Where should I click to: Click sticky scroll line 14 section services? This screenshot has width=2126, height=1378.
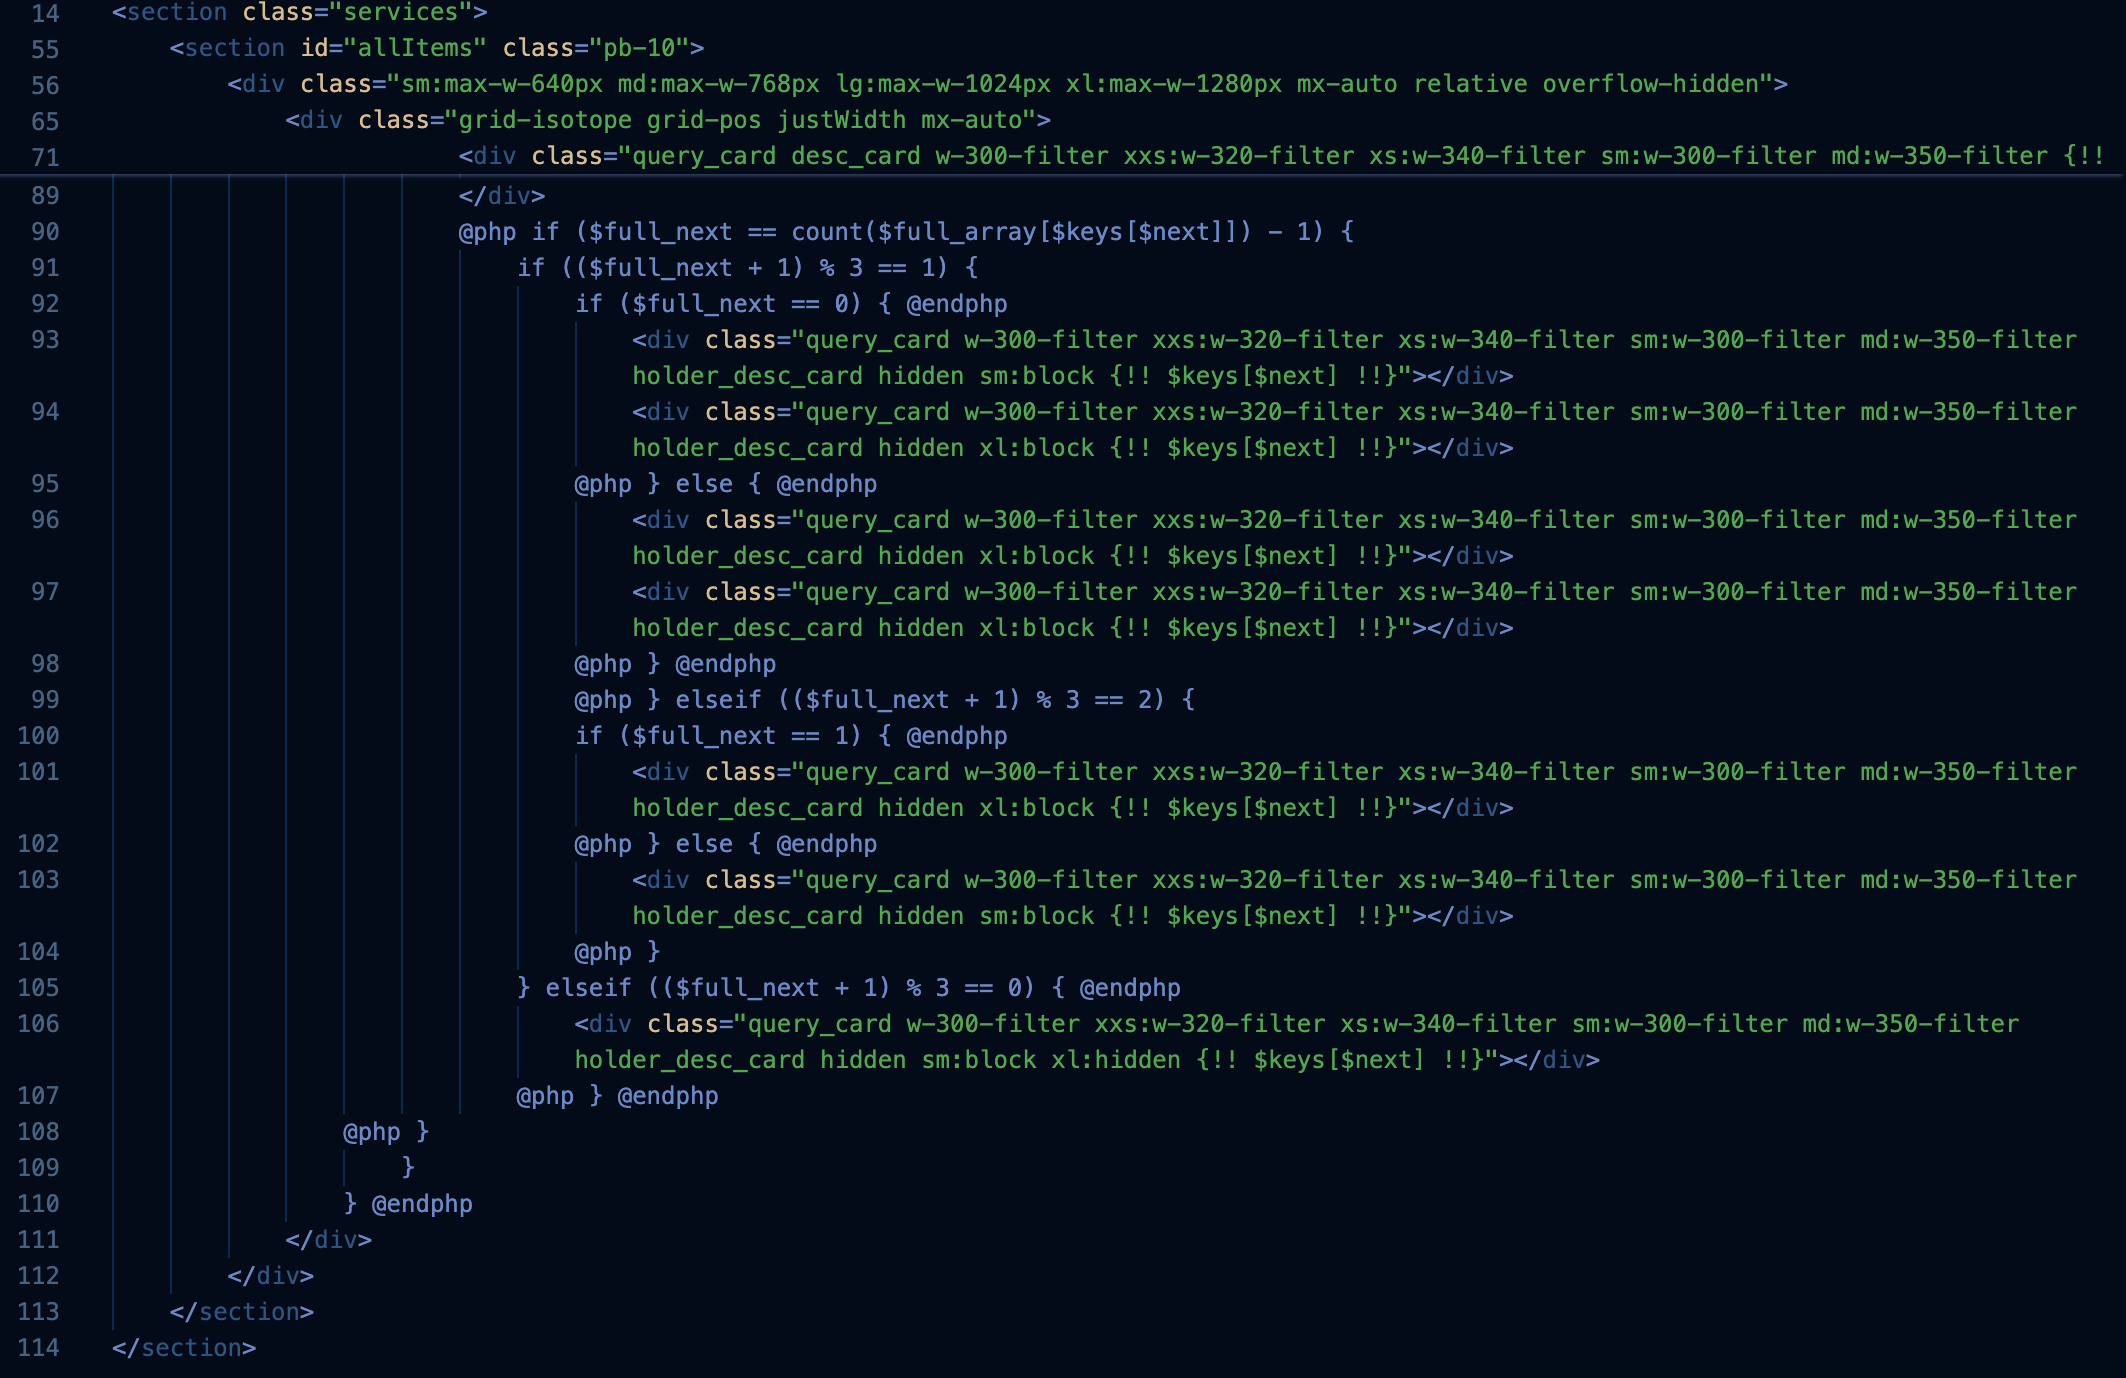click(299, 13)
